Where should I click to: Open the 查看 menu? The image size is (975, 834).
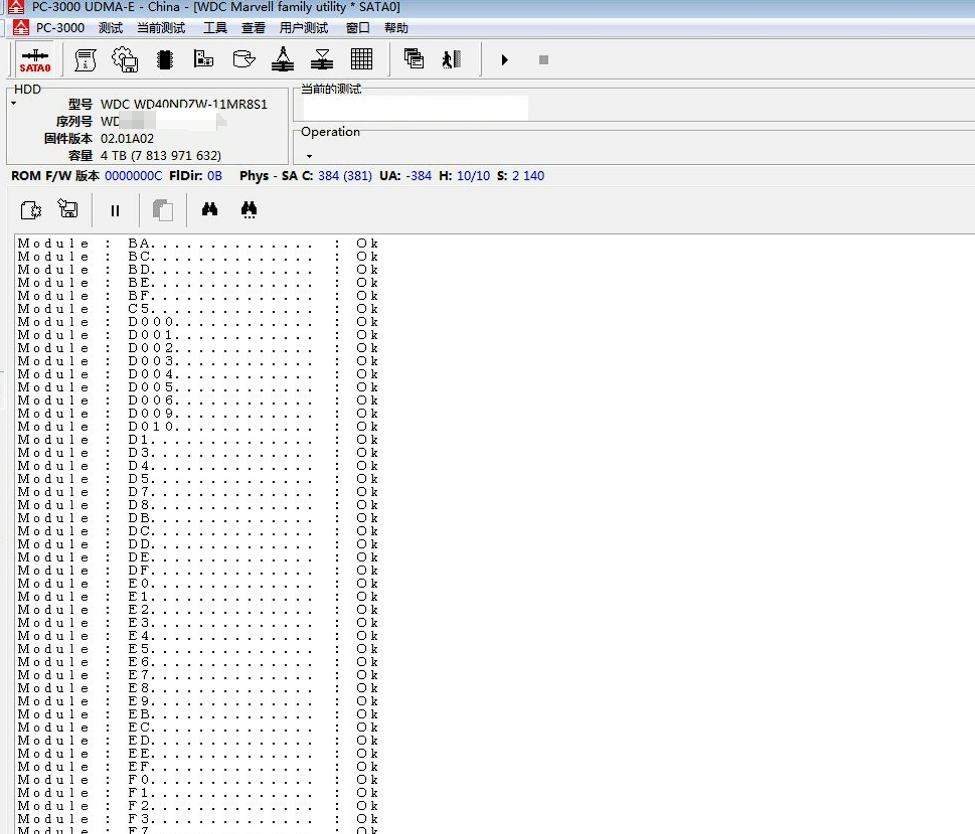click(253, 28)
